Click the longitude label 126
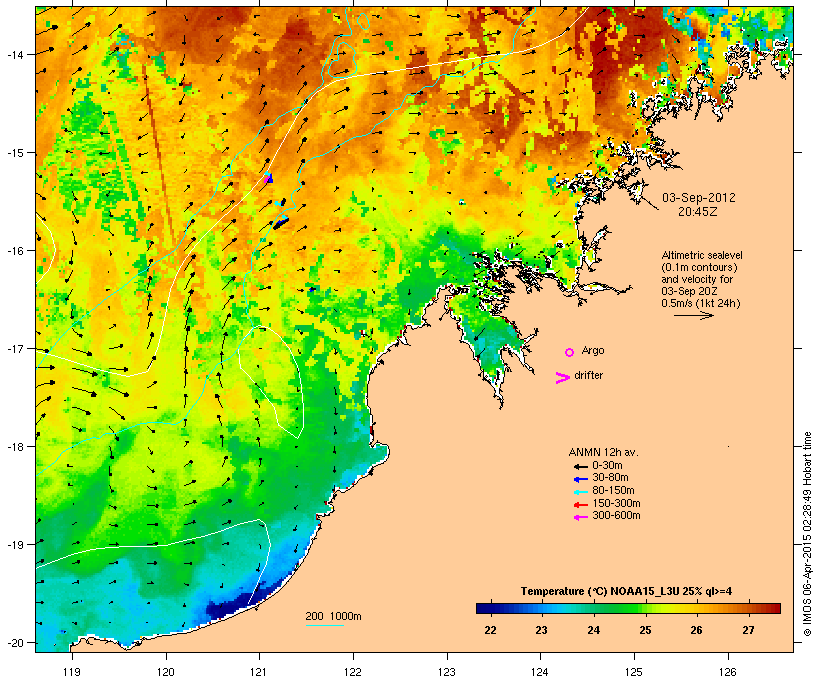Viewport: 820px width, 680px height. [728, 672]
